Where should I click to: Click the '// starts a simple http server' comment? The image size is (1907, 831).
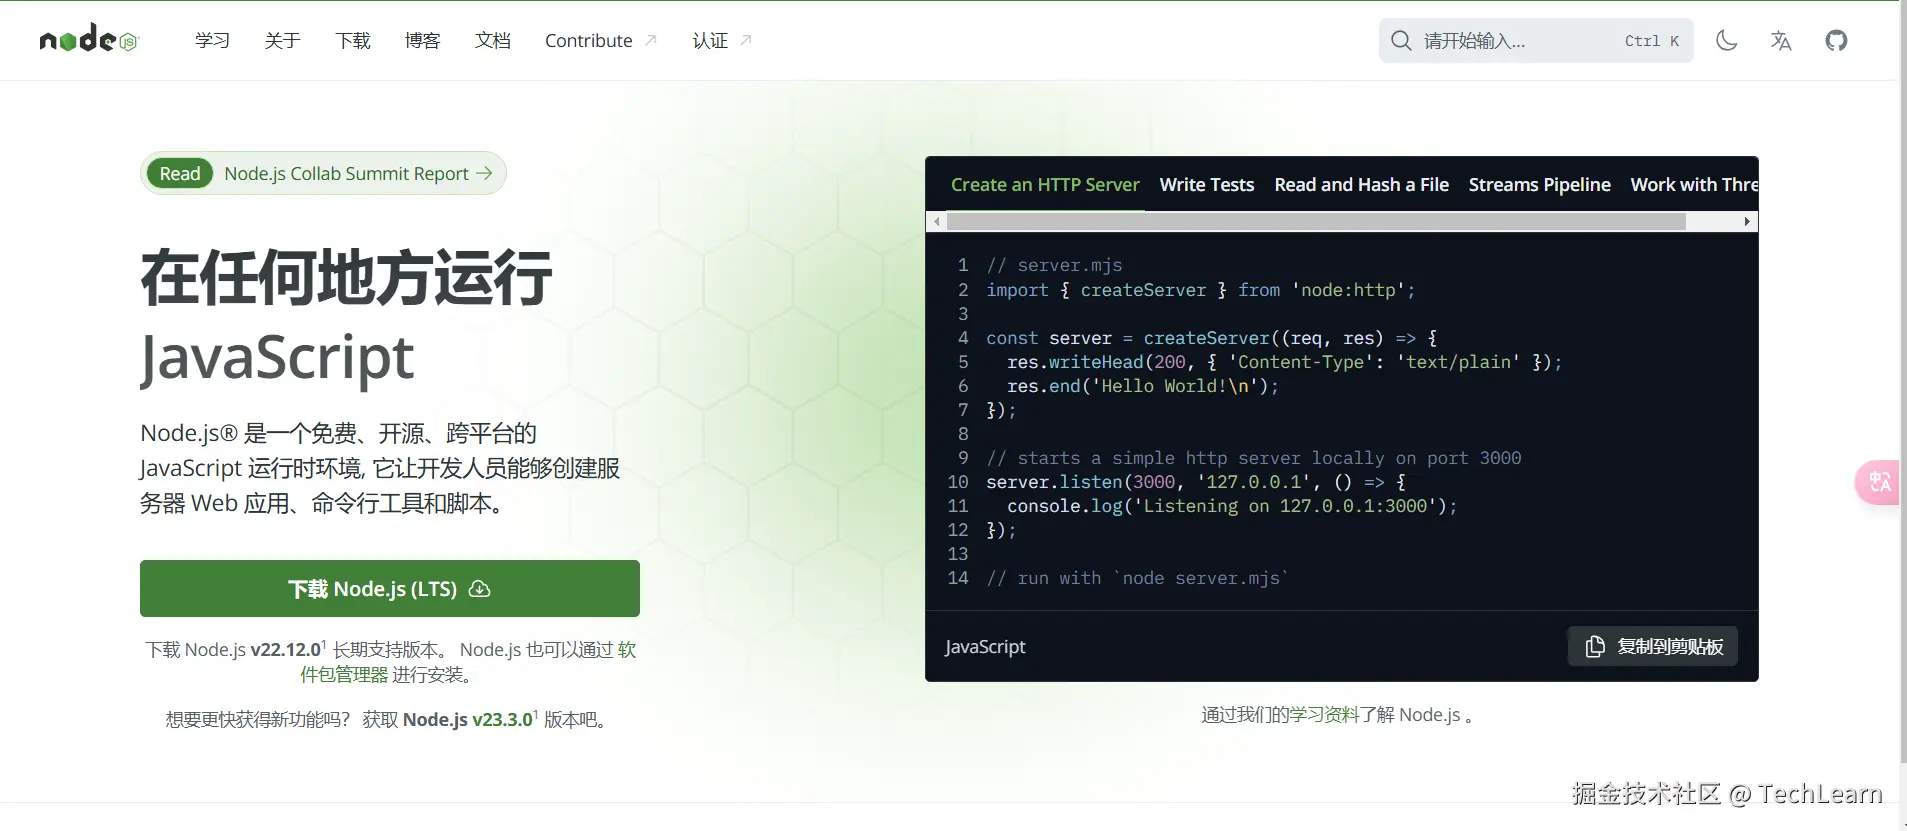1254,458
